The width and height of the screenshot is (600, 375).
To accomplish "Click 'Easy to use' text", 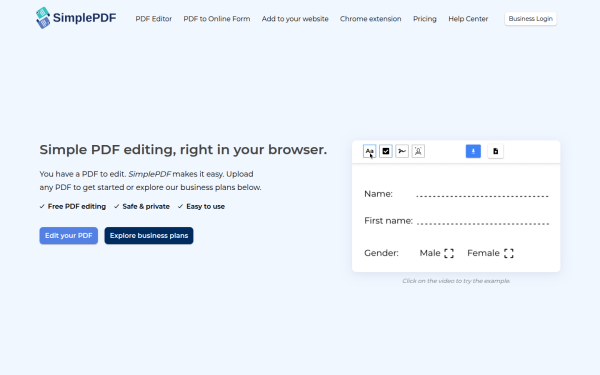I will pos(205,207).
